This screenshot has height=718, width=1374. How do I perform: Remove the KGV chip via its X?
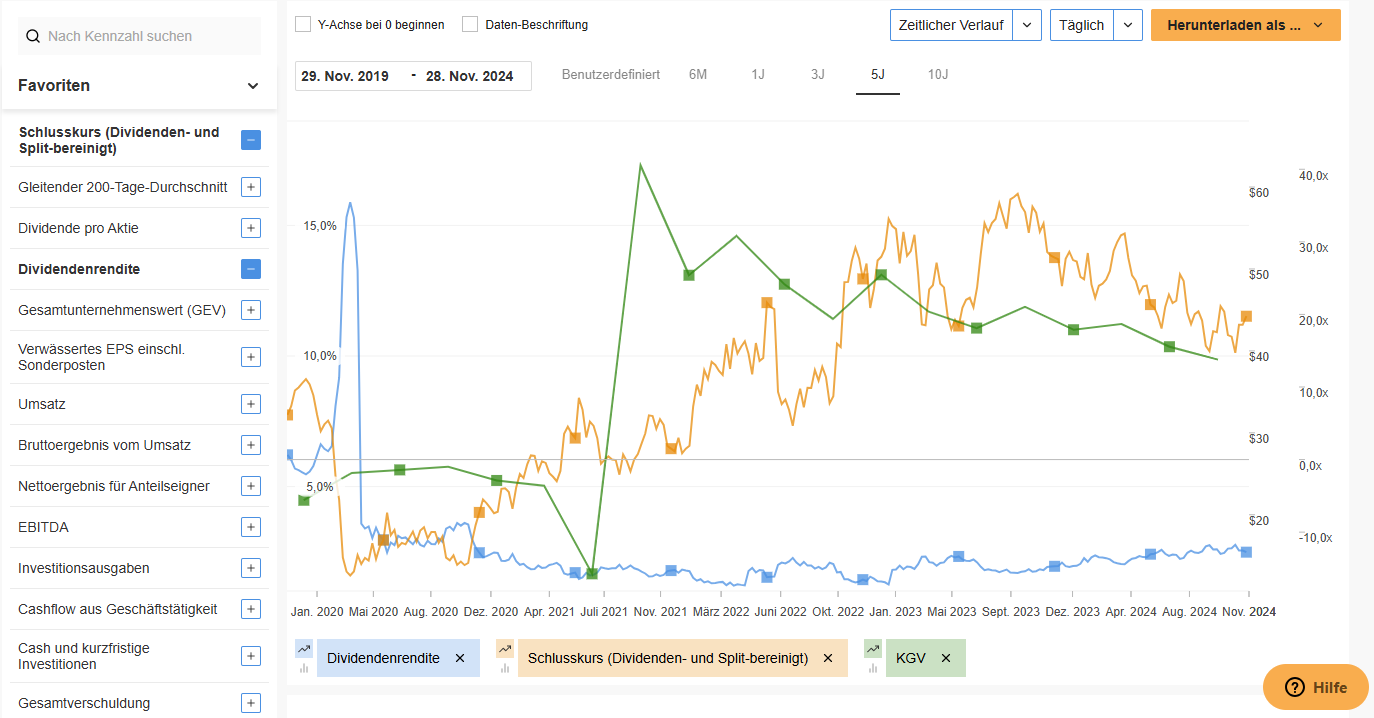[x=945, y=658]
